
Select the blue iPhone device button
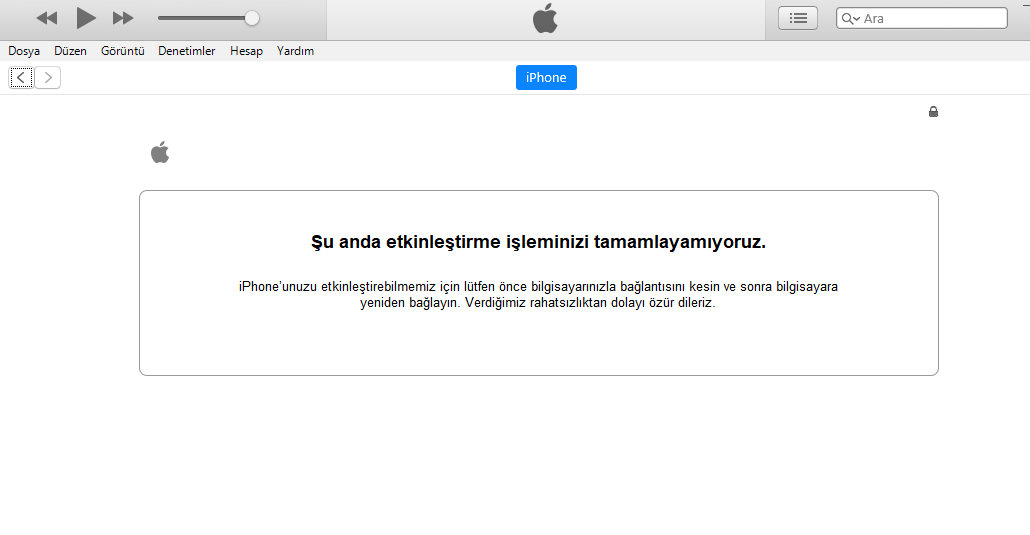click(546, 78)
